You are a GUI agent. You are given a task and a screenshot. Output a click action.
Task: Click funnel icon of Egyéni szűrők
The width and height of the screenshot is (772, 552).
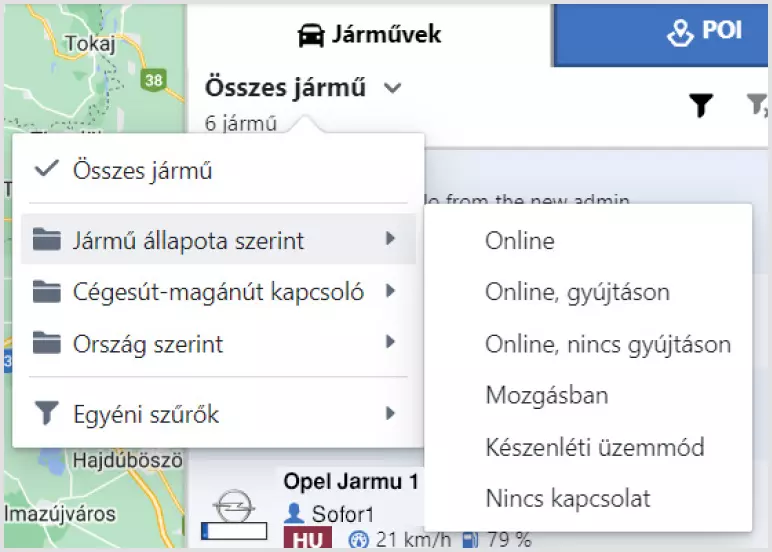[x=47, y=413]
